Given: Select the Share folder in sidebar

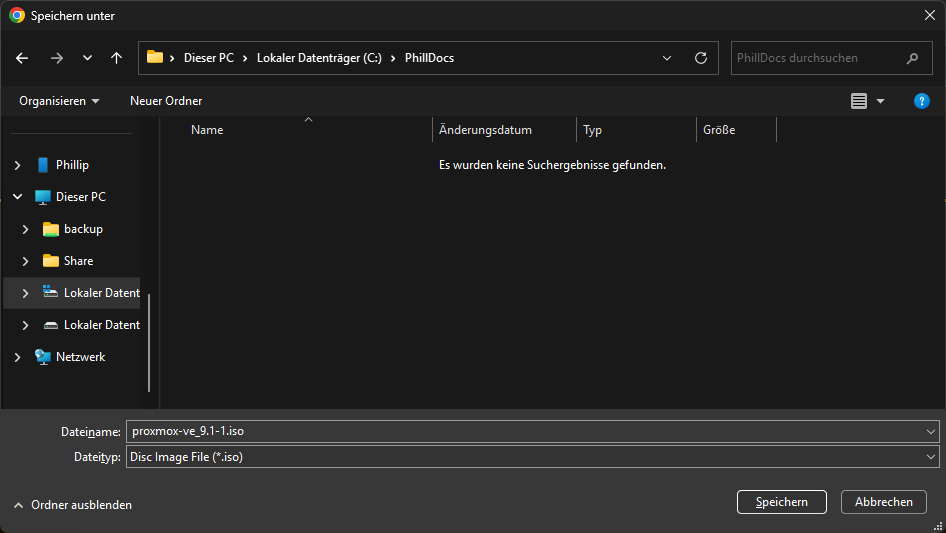Looking at the screenshot, I should [x=78, y=261].
